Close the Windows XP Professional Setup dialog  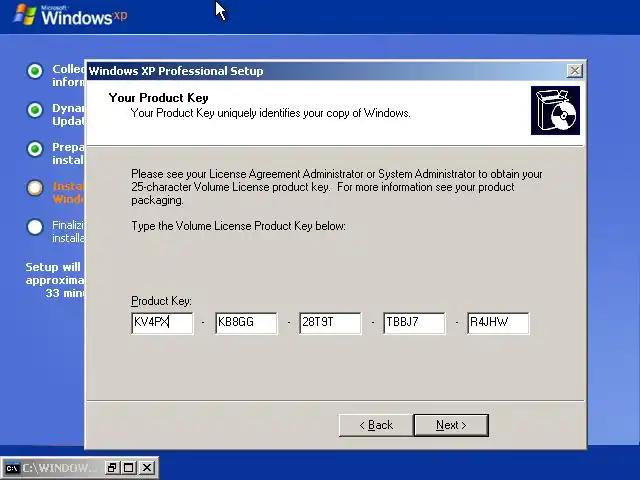tap(575, 71)
